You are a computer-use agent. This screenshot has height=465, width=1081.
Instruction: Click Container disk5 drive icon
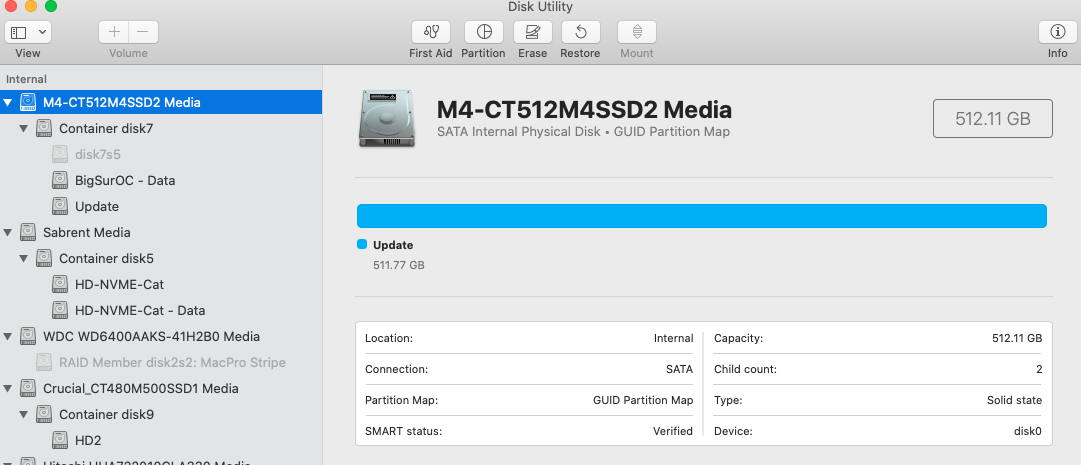coord(43,259)
